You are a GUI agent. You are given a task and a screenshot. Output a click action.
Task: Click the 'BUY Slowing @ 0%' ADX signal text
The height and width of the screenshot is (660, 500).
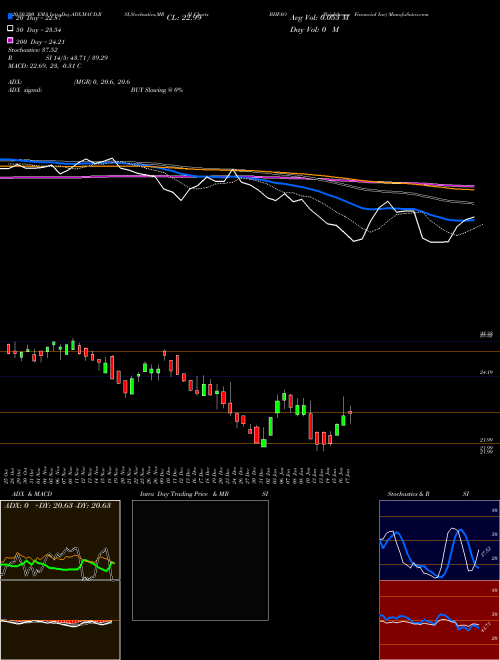point(157,90)
